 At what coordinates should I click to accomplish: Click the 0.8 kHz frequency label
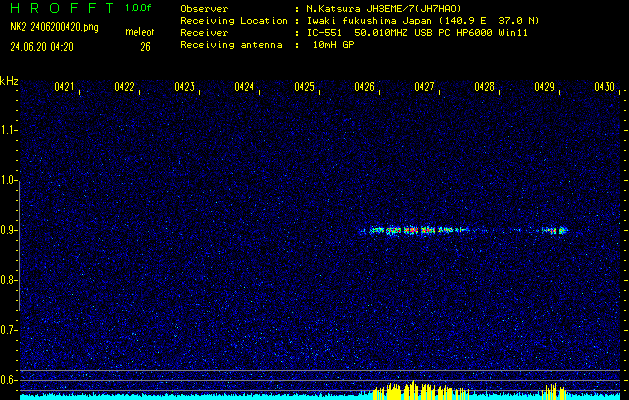coord(8,280)
